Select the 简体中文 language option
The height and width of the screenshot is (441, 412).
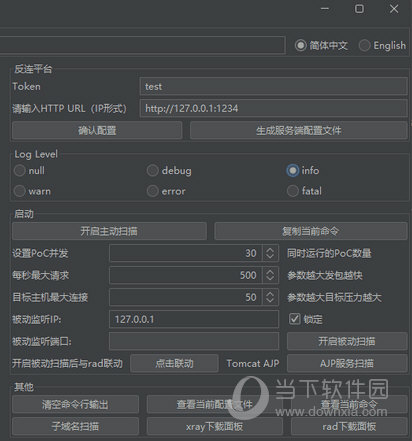pos(300,45)
